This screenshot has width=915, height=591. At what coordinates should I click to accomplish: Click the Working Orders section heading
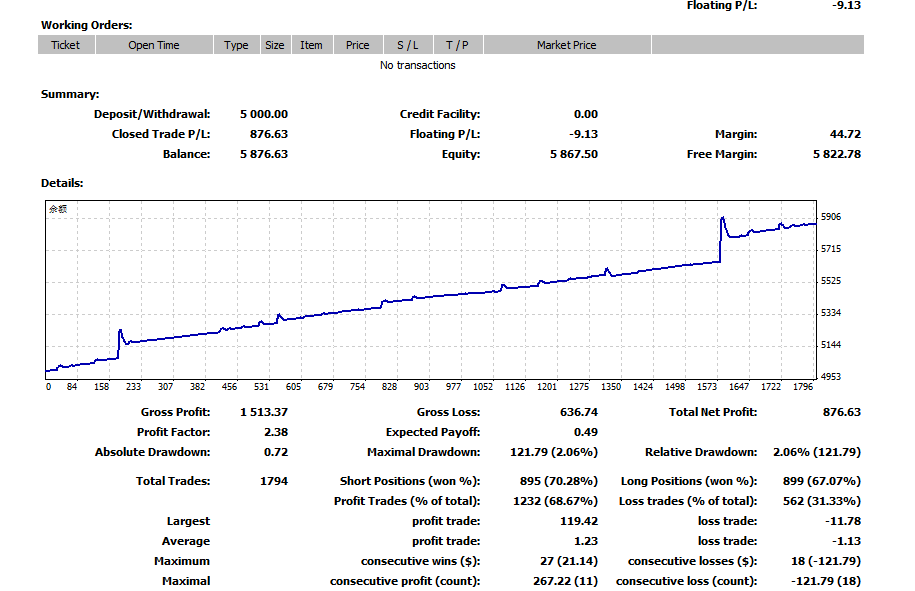pos(86,25)
